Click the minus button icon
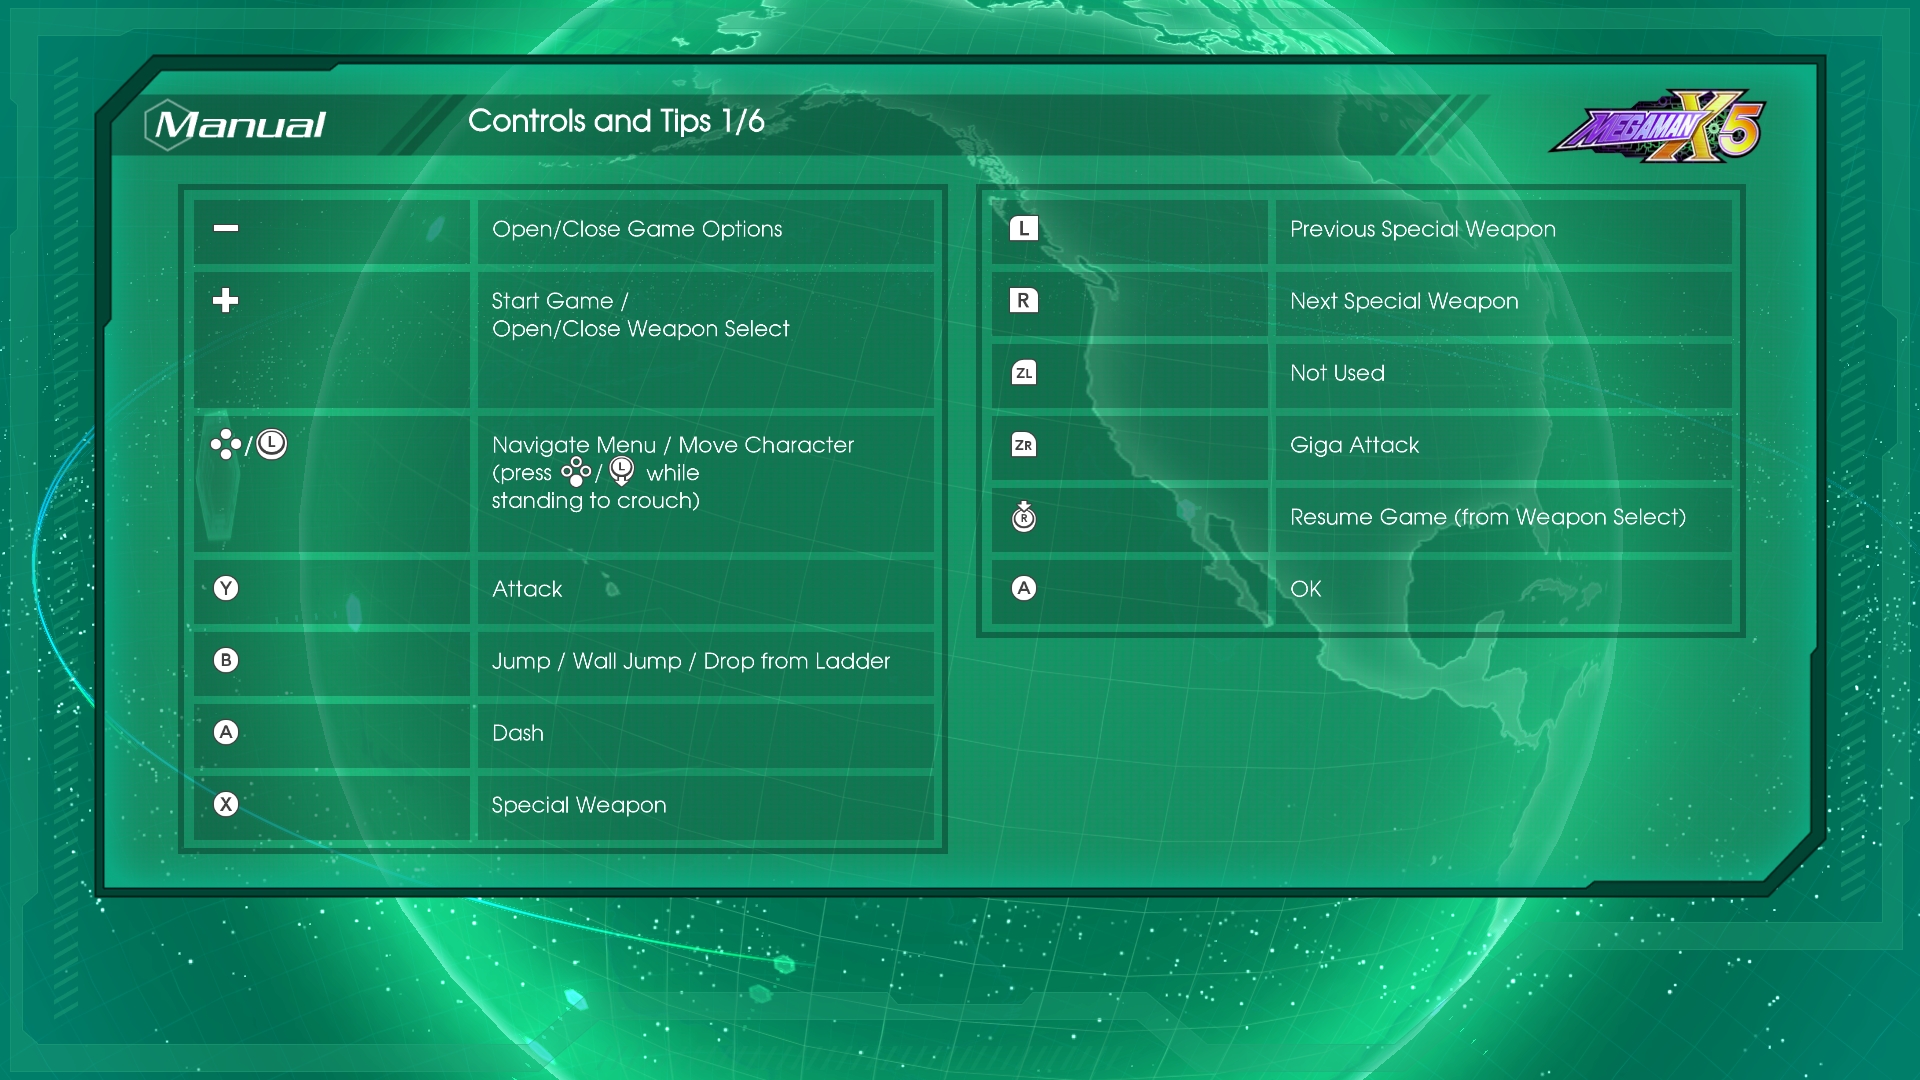This screenshot has height=1080, width=1920. pos(226,228)
